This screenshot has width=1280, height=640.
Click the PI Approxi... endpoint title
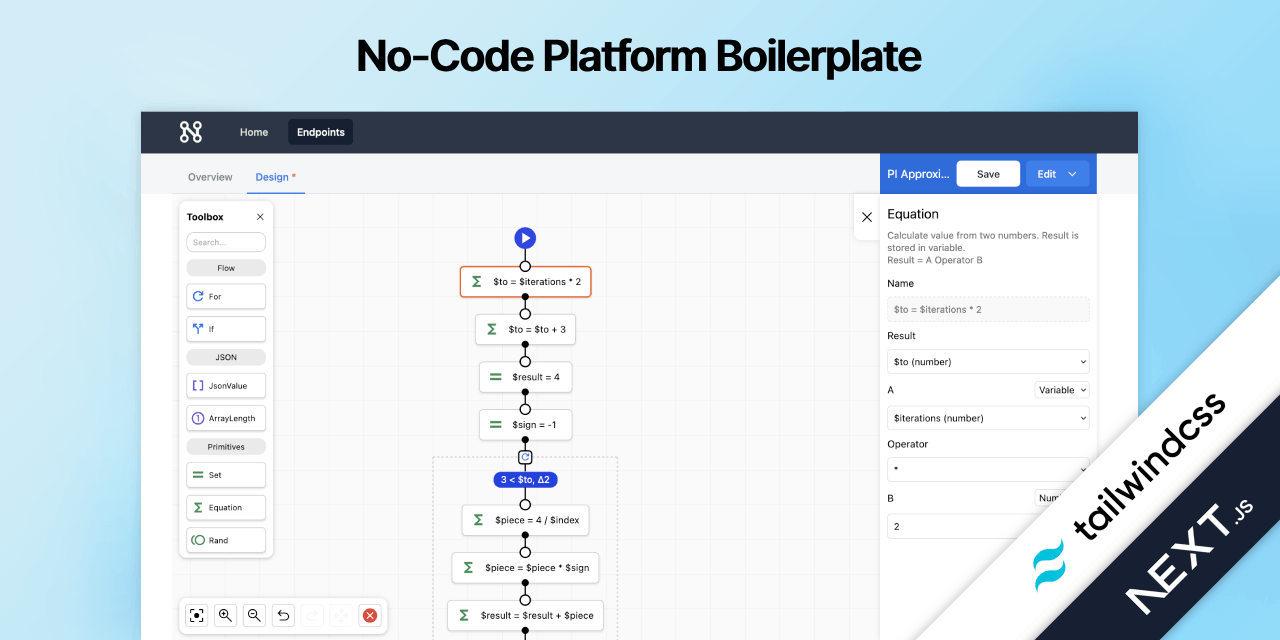918,174
